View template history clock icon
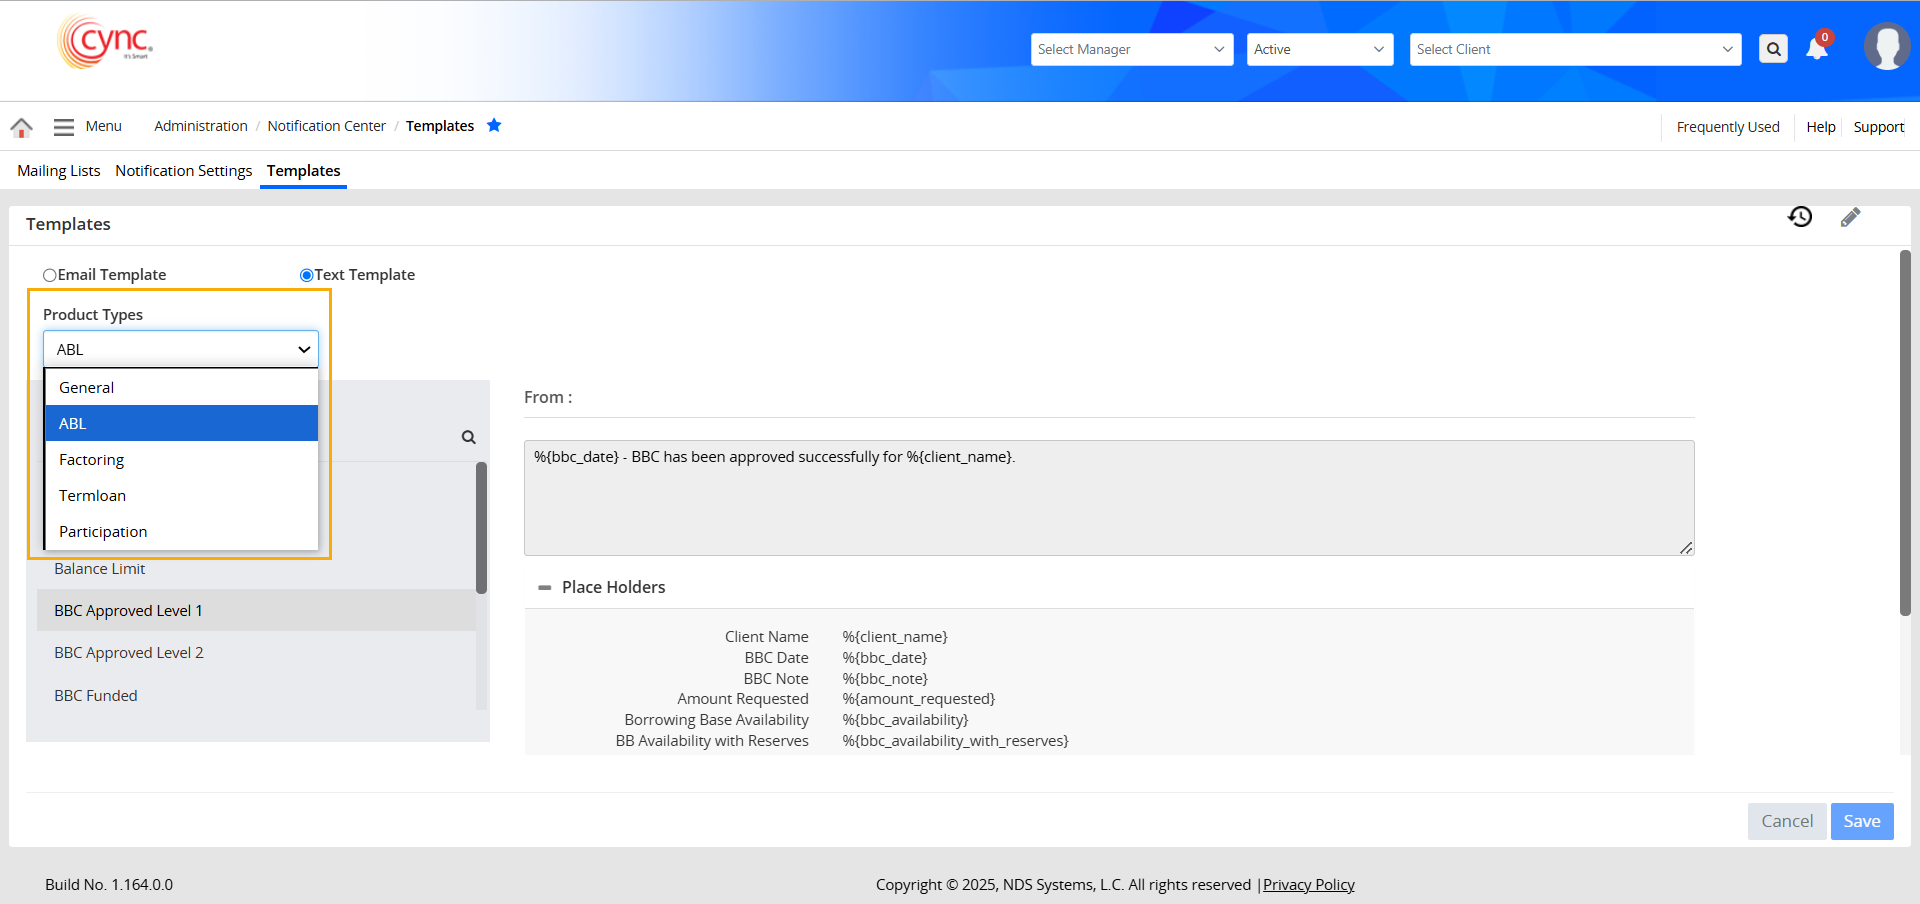1920x904 pixels. click(1800, 217)
